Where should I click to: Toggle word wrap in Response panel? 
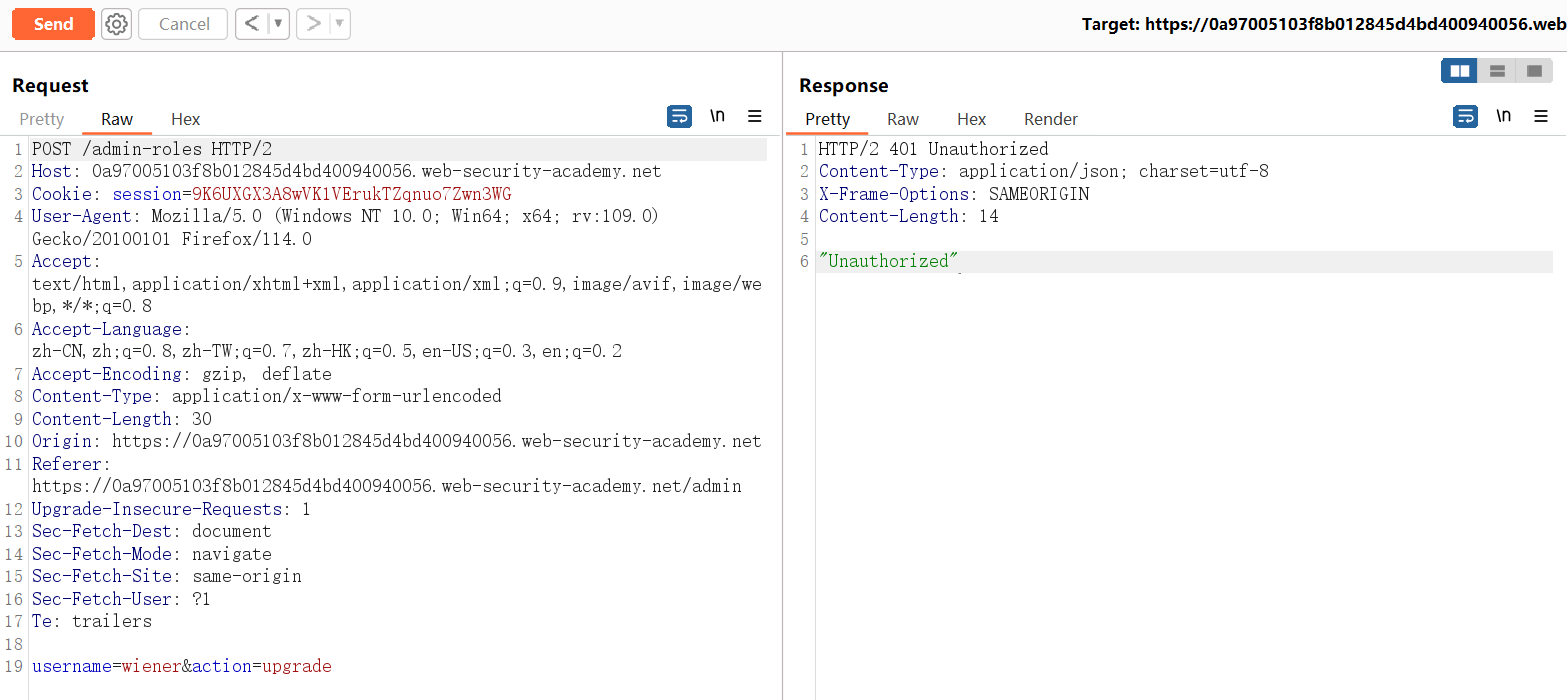pos(1465,117)
